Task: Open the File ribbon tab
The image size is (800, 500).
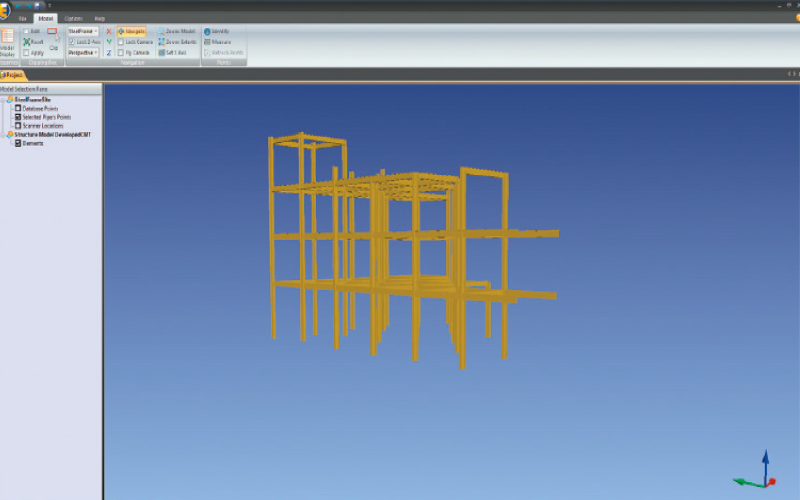Action: (x=22, y=18)
